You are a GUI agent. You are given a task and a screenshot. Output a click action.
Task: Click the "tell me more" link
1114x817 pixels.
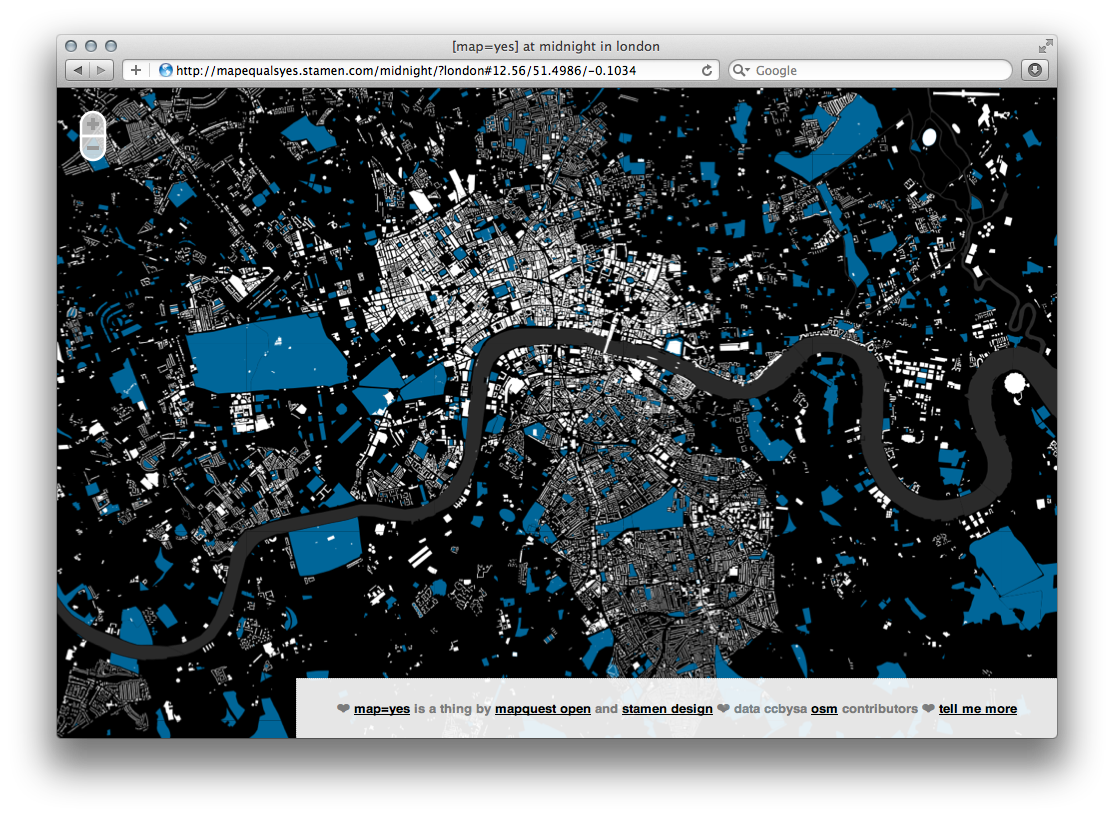[x=977, y=709]
